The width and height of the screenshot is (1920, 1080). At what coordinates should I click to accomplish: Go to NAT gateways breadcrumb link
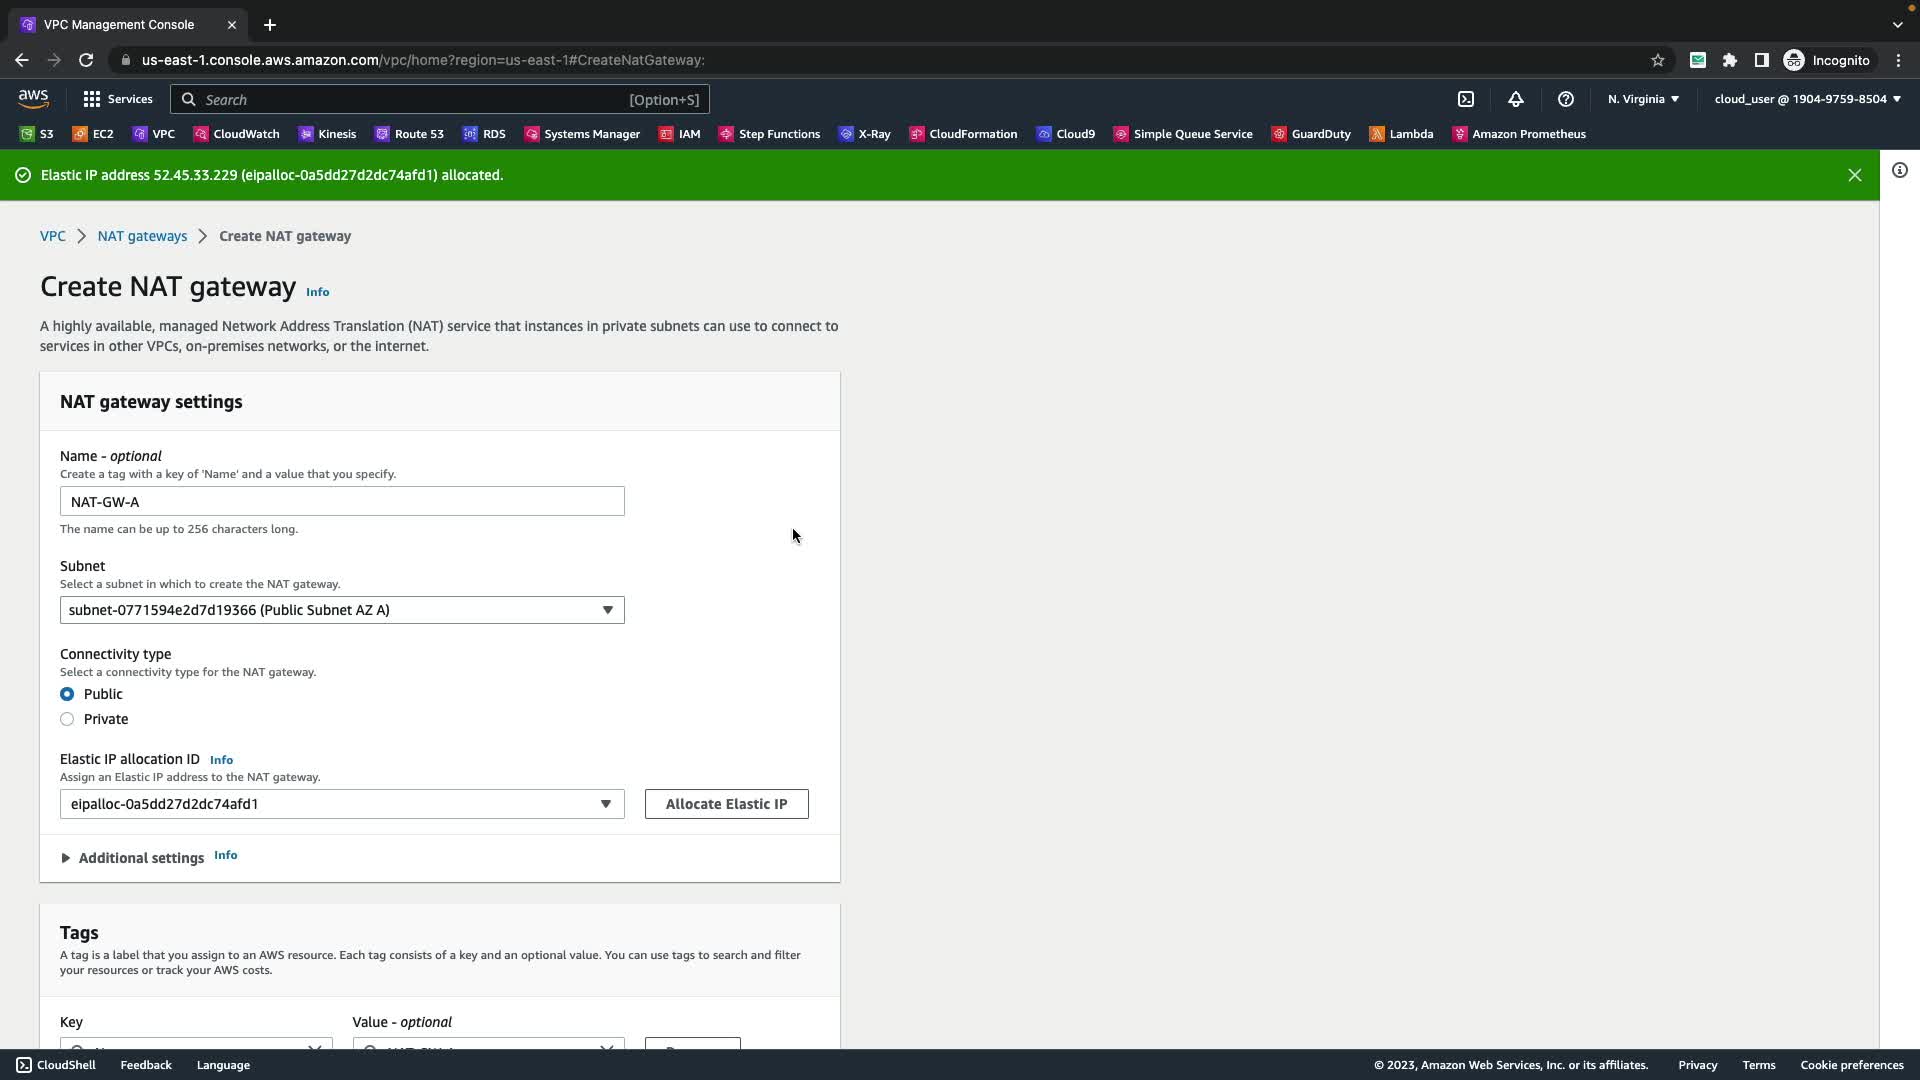tap(142, 236)
